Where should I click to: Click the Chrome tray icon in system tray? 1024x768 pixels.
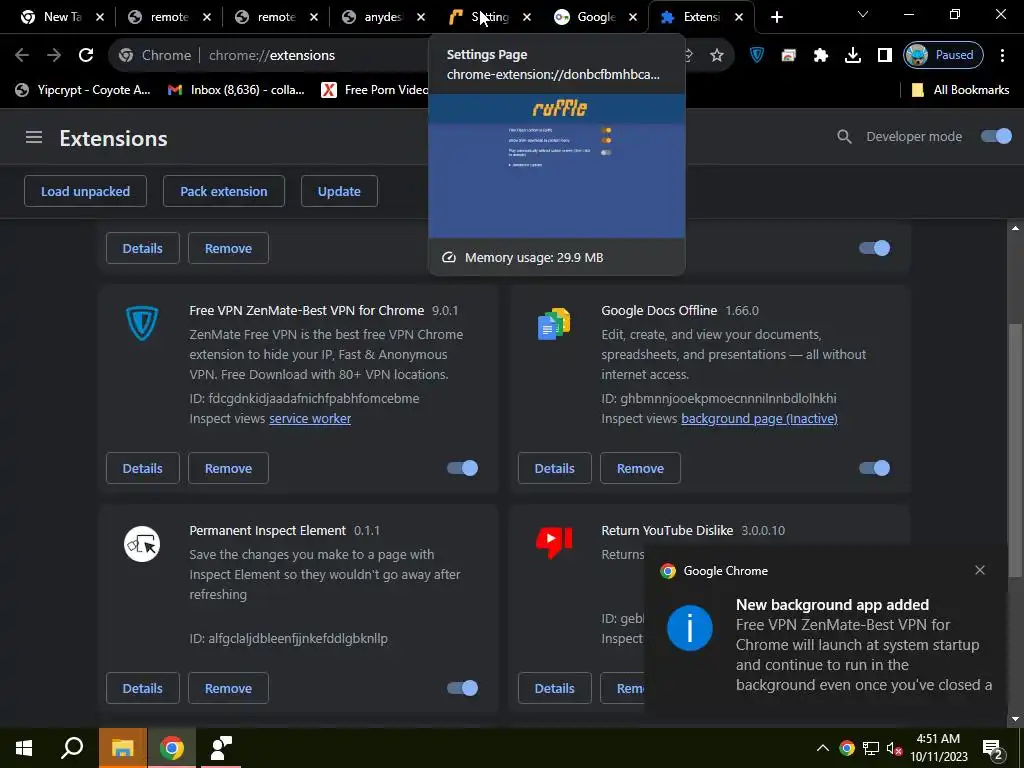coord(847,748)
